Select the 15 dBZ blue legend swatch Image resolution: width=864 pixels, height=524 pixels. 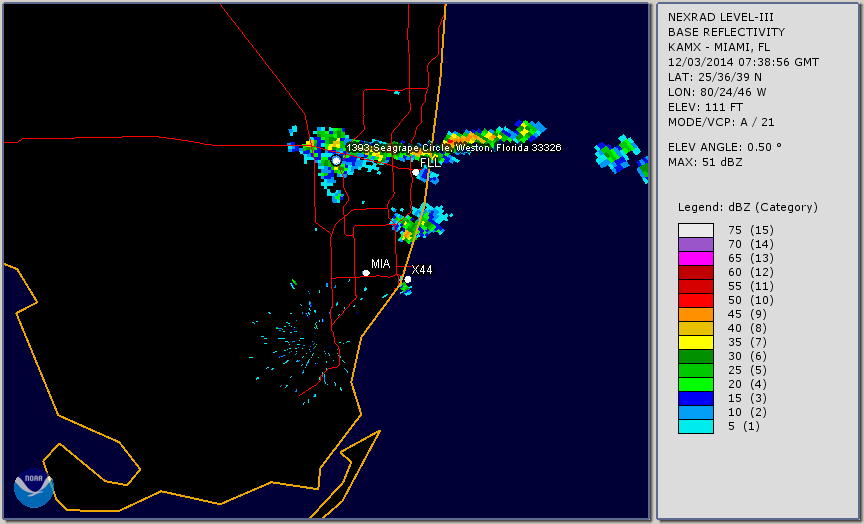(696, 398)
